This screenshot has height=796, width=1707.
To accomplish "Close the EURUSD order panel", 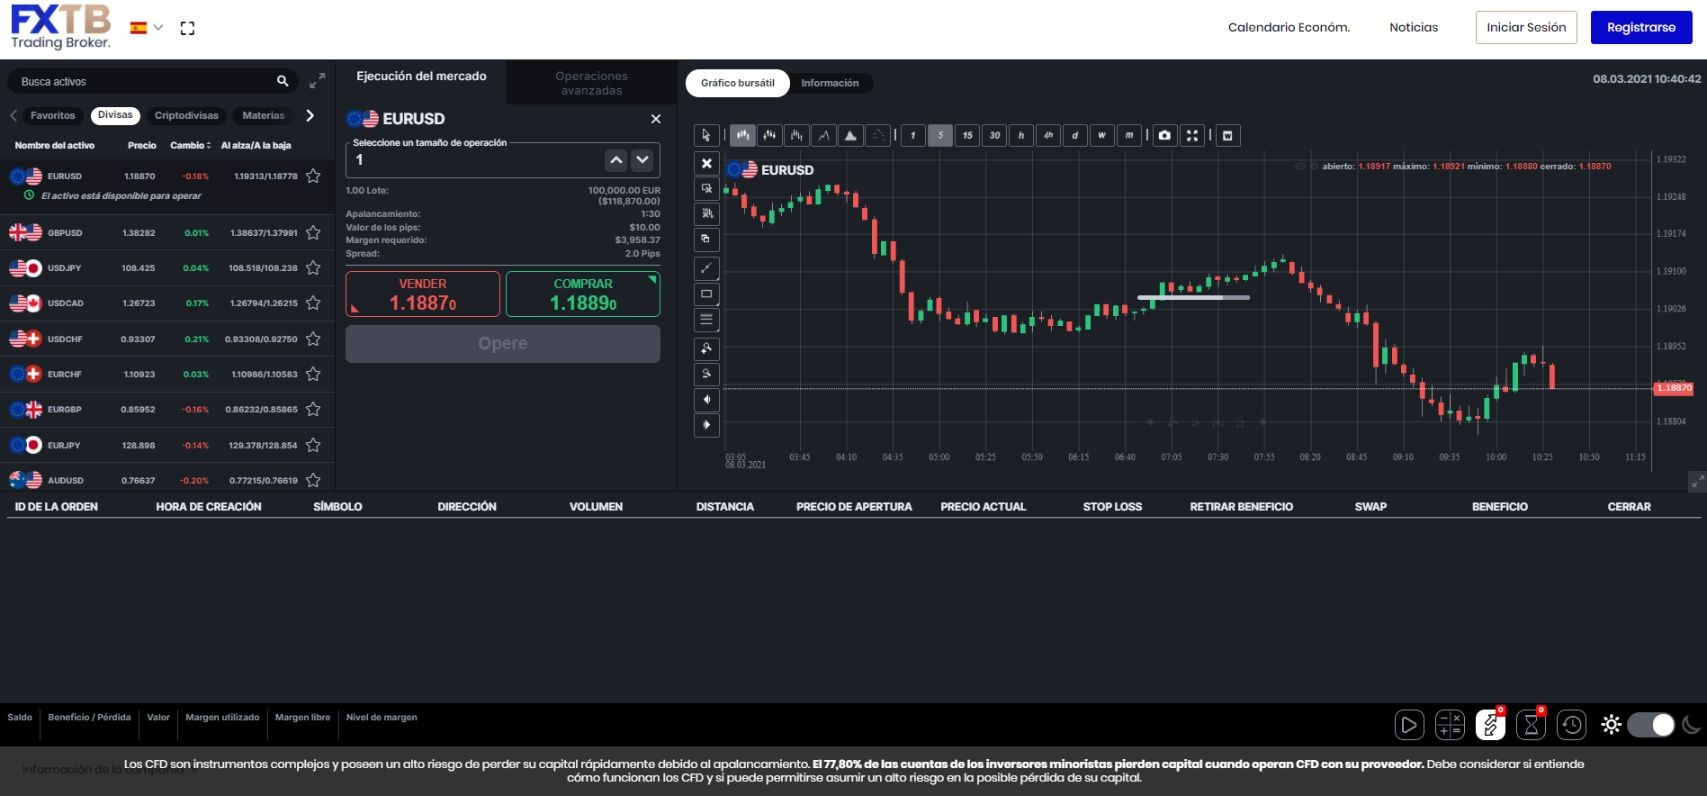I will [x=656, y=119].
